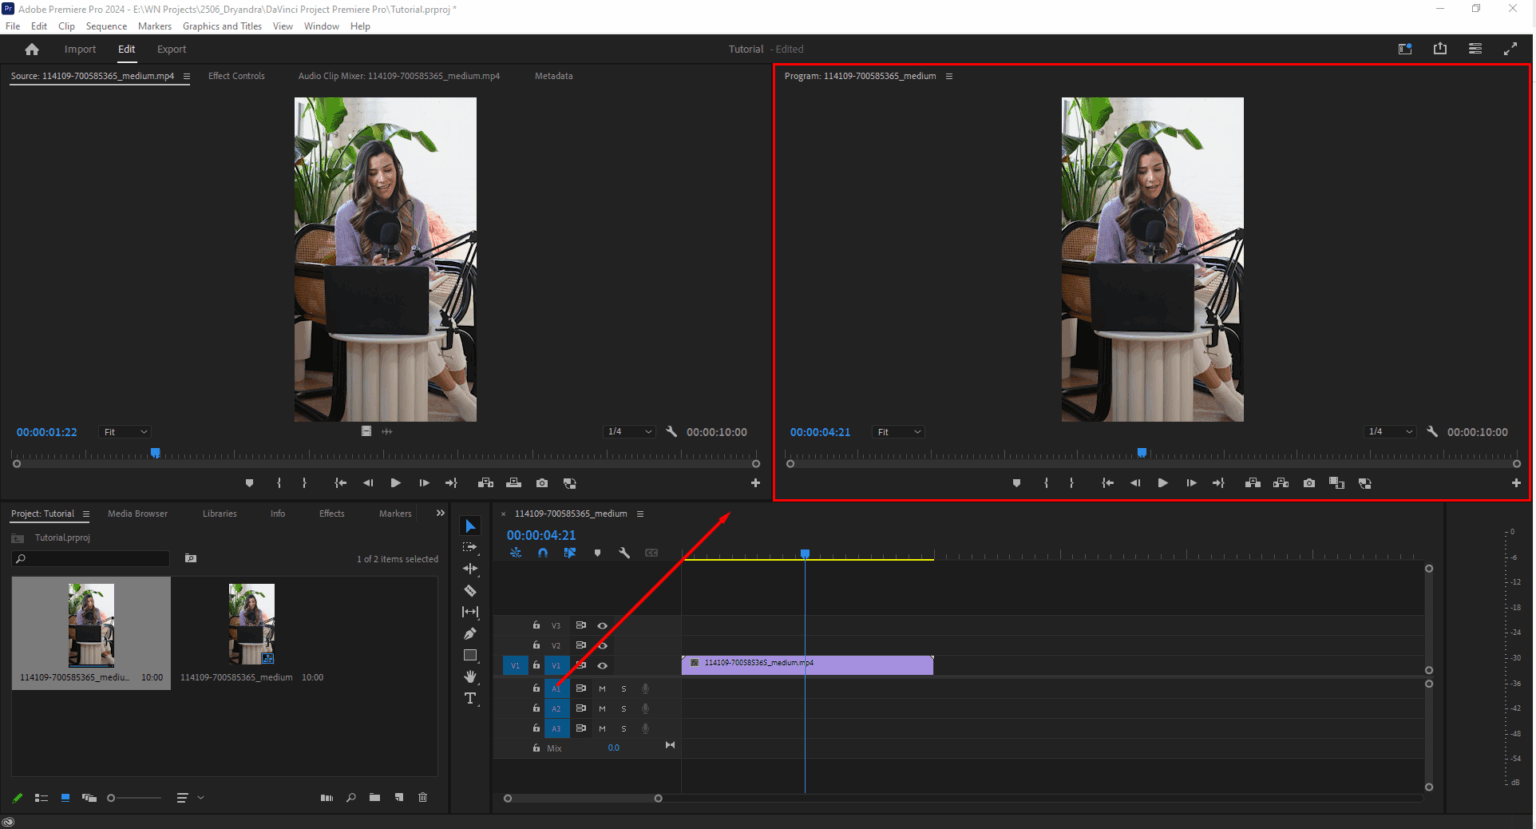Select the Pen tool in the timeline toolbar
1536x829 pixels.
(x=470, y=633)
